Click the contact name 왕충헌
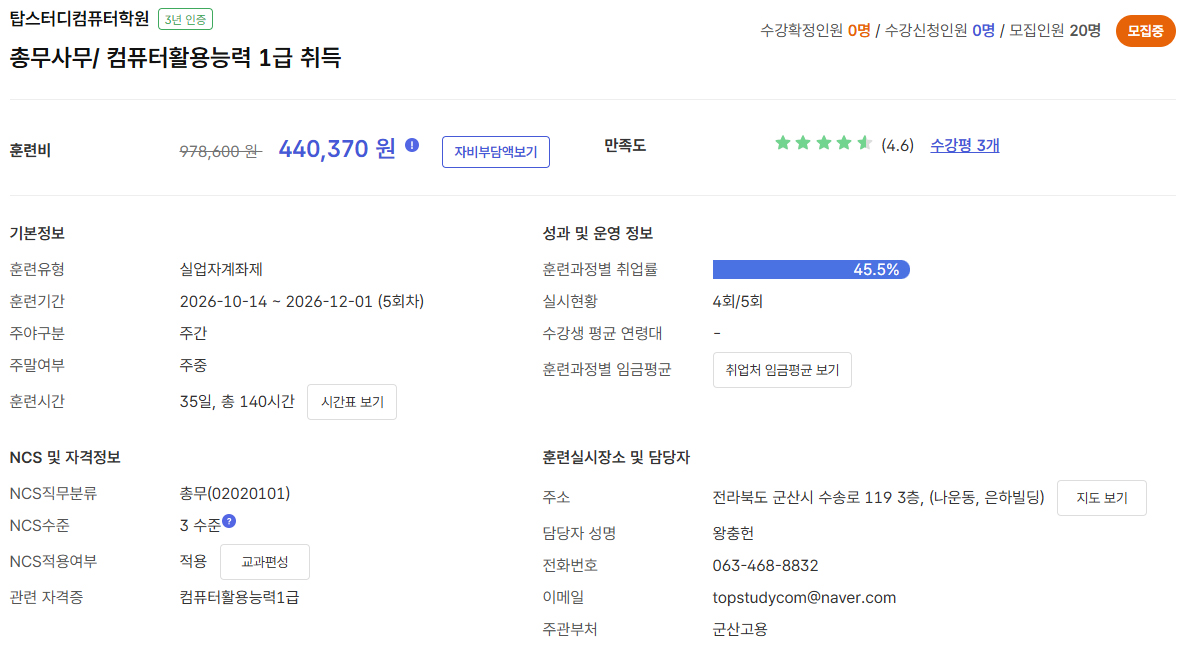 point(733,534)
